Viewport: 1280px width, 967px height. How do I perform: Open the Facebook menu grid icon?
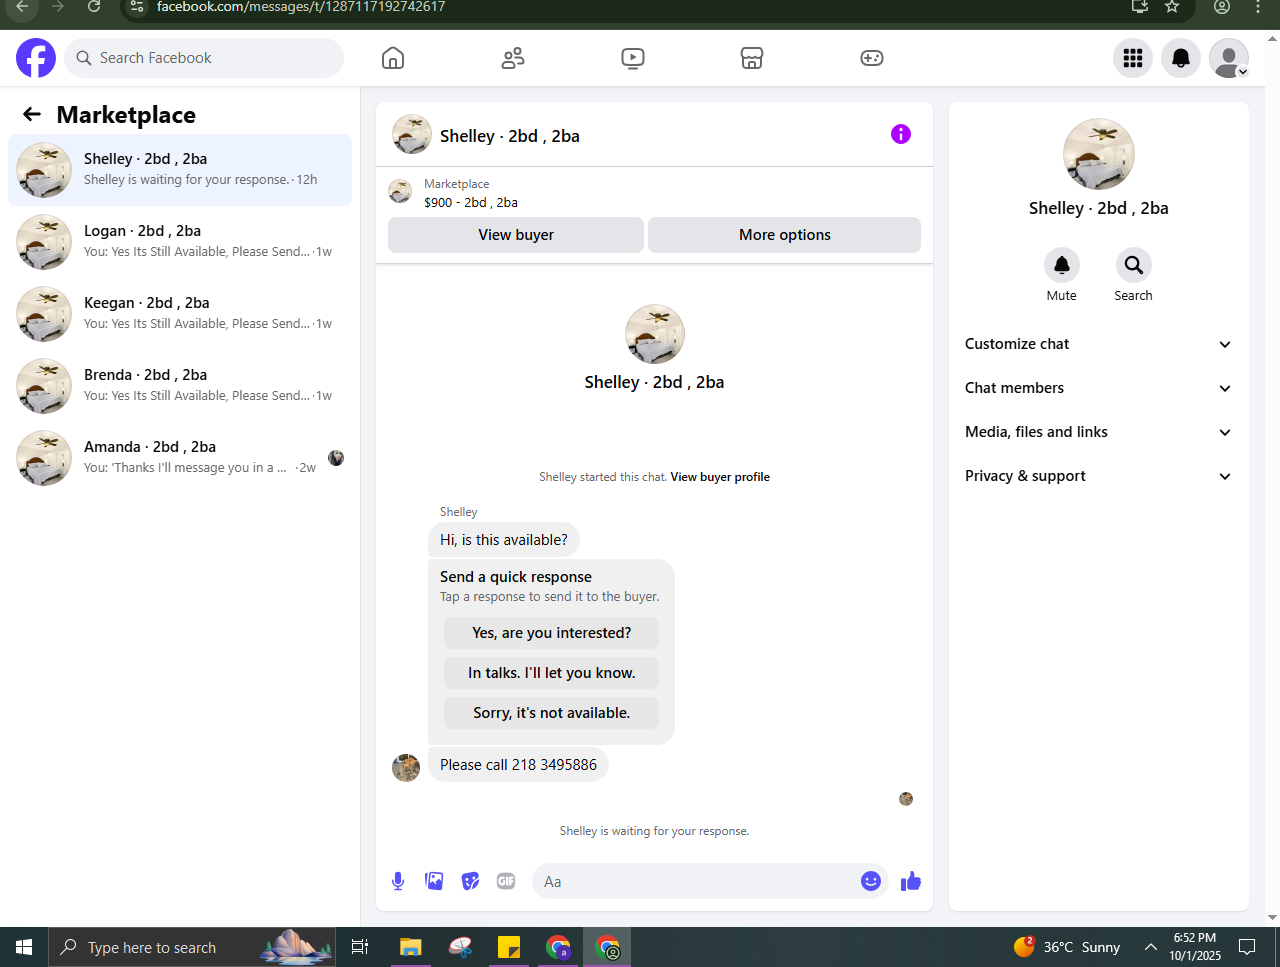[x=1133, y=58]
